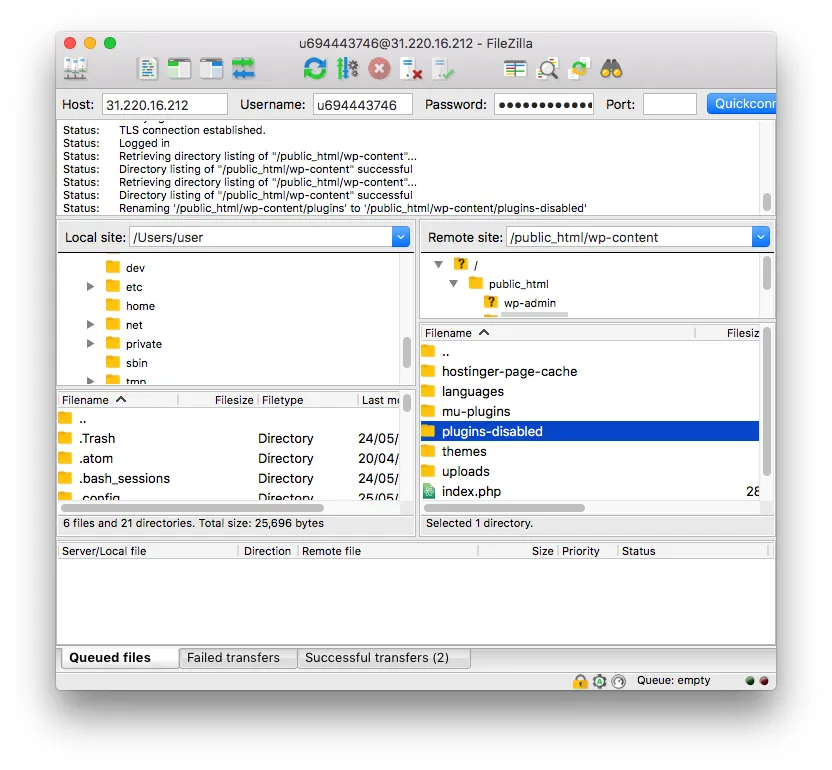
Task: Click the Port input field
Action: tap(670, 105)
